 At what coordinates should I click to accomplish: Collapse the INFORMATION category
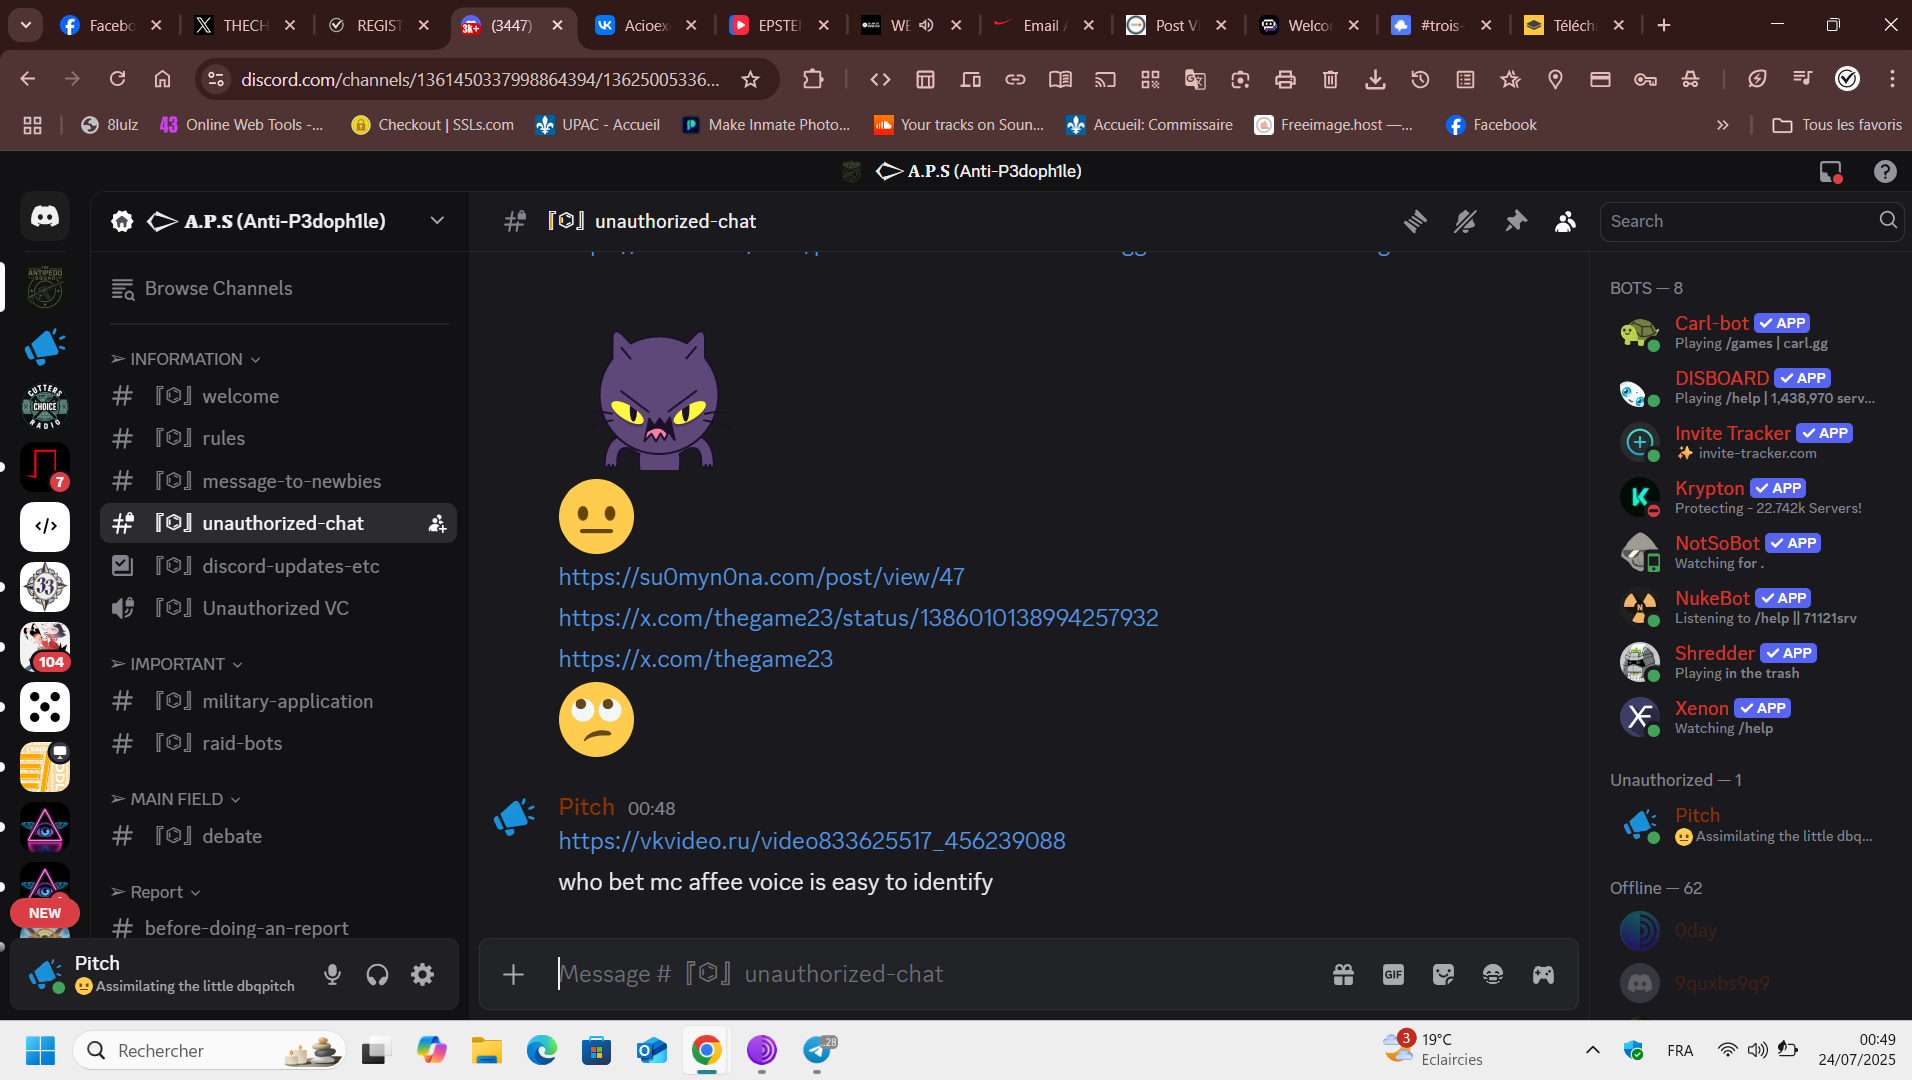tap(186, 359)
